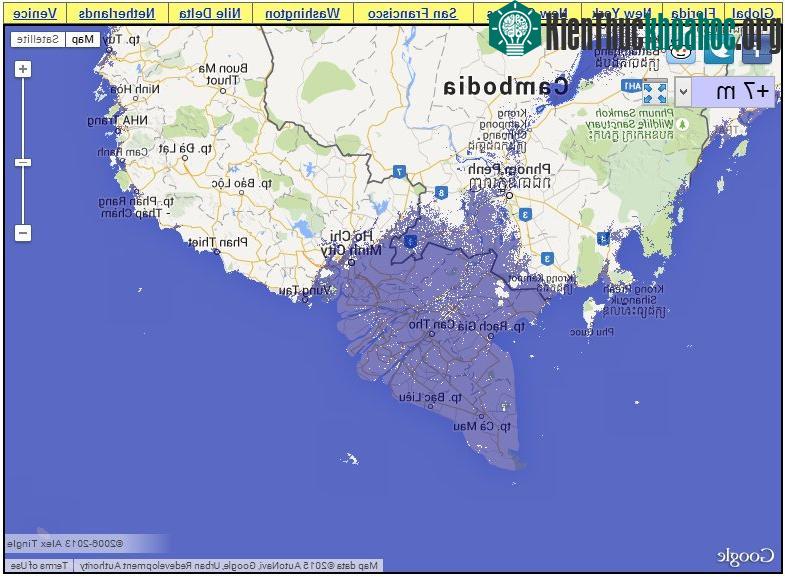
Task: Open the Reddit share icon
Action: pos(682,53)
